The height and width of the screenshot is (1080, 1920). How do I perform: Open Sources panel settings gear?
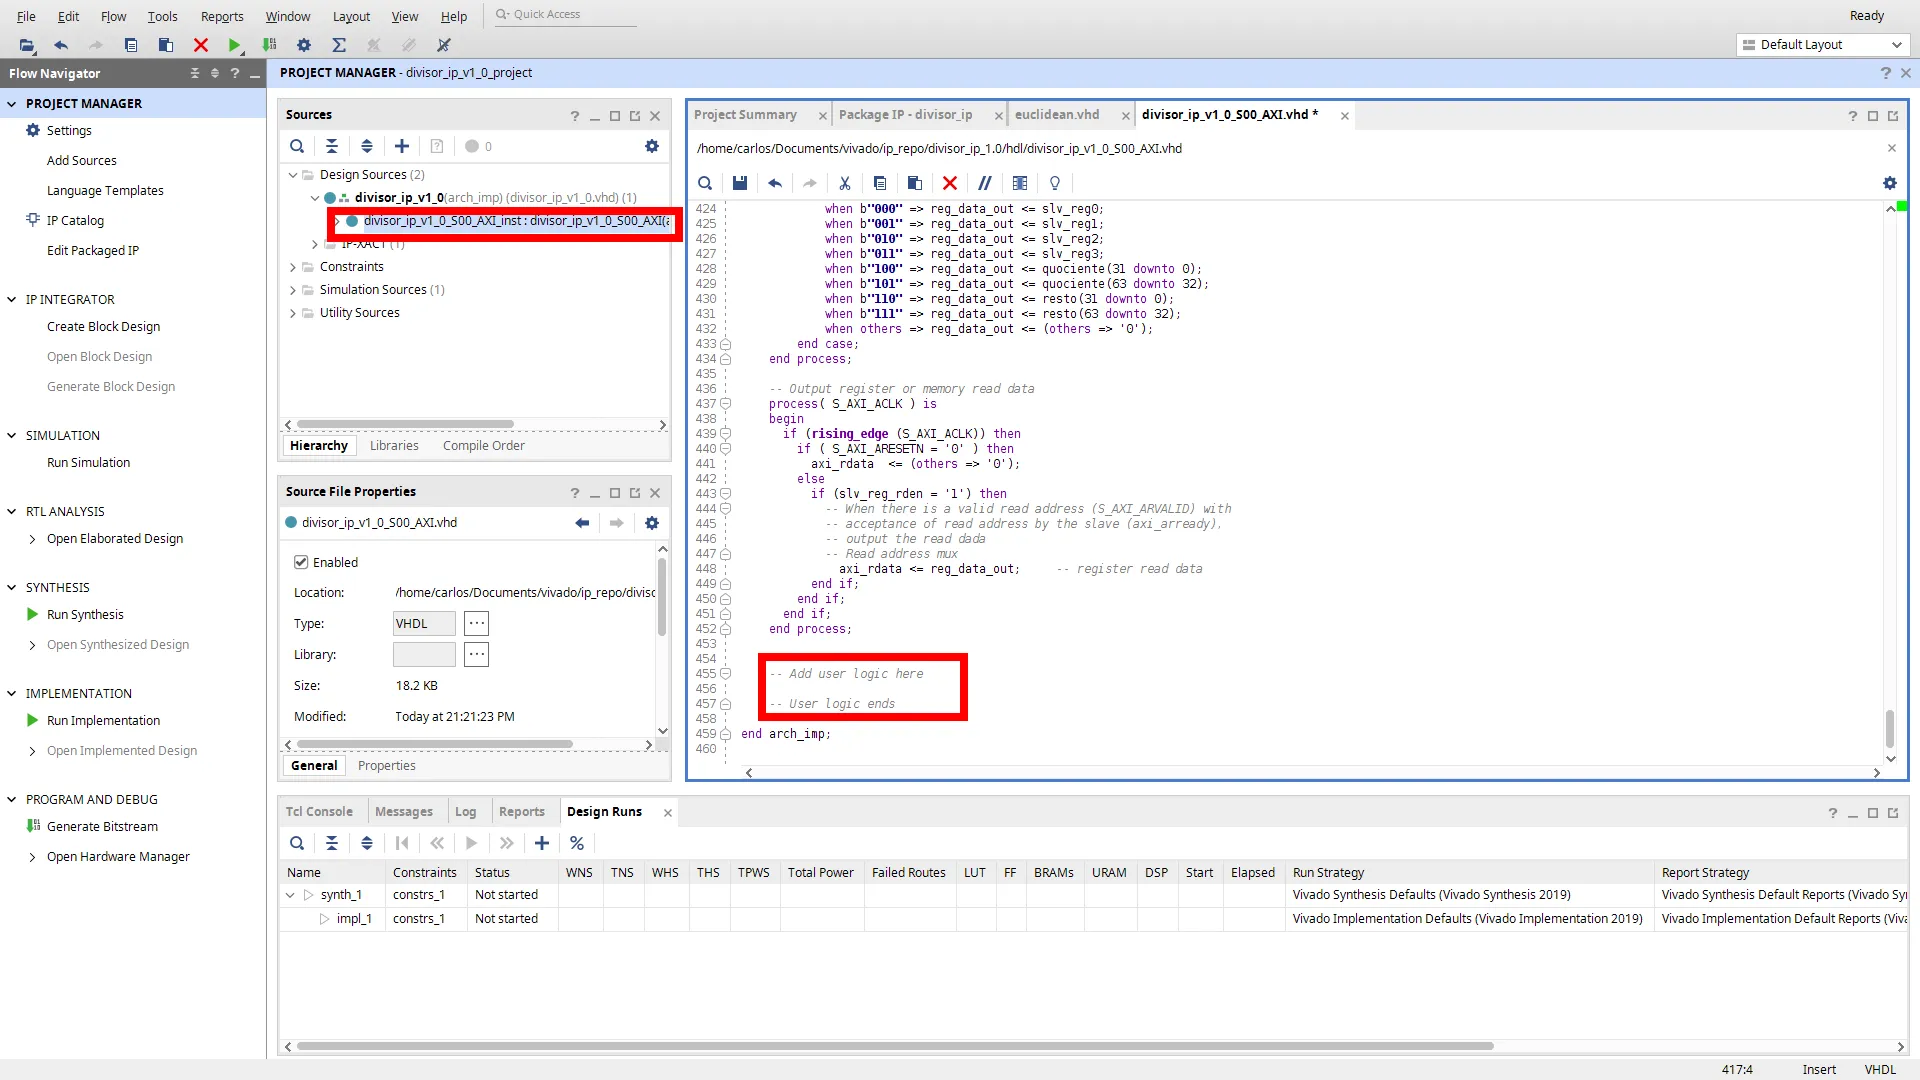click(652, 146)
